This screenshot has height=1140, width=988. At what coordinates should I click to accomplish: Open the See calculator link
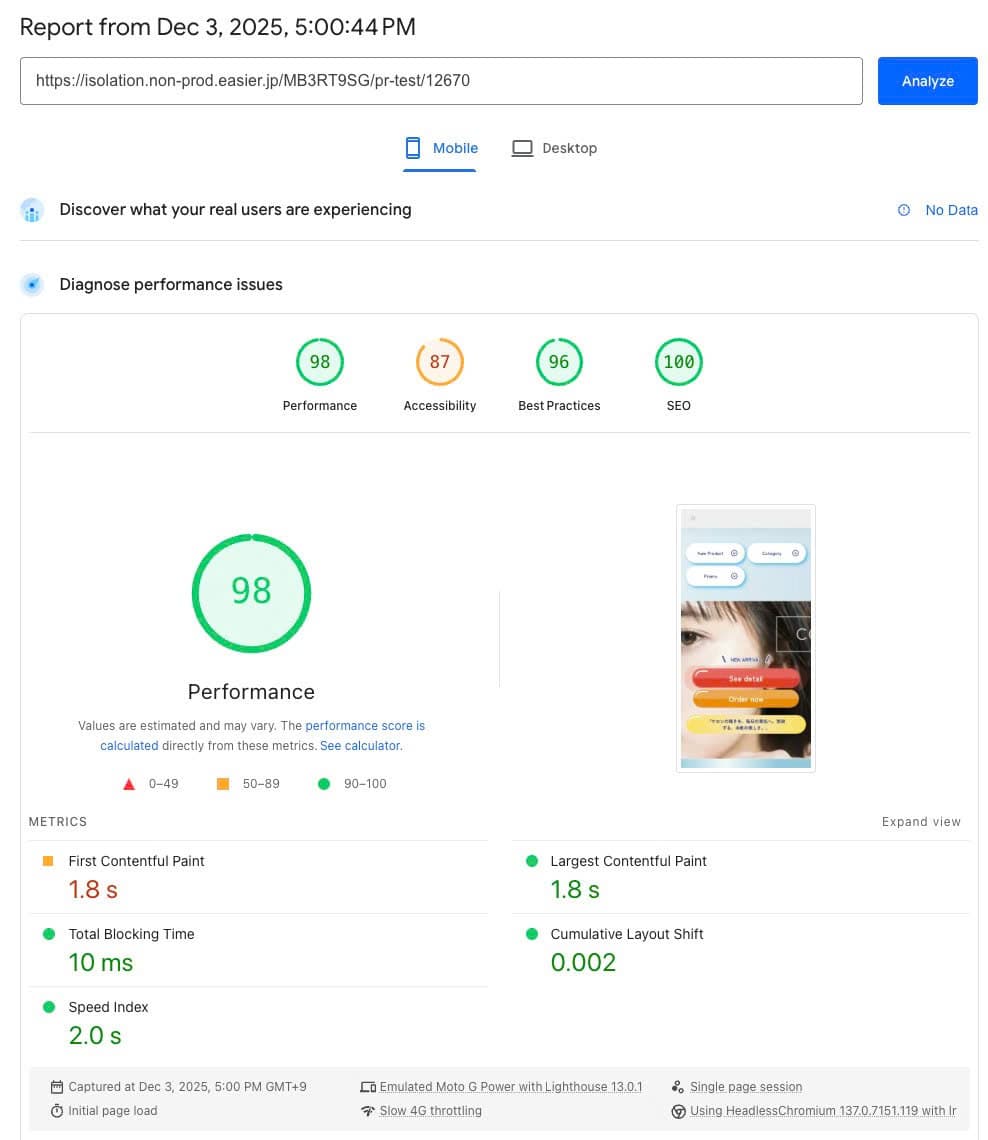coord(360,746)
